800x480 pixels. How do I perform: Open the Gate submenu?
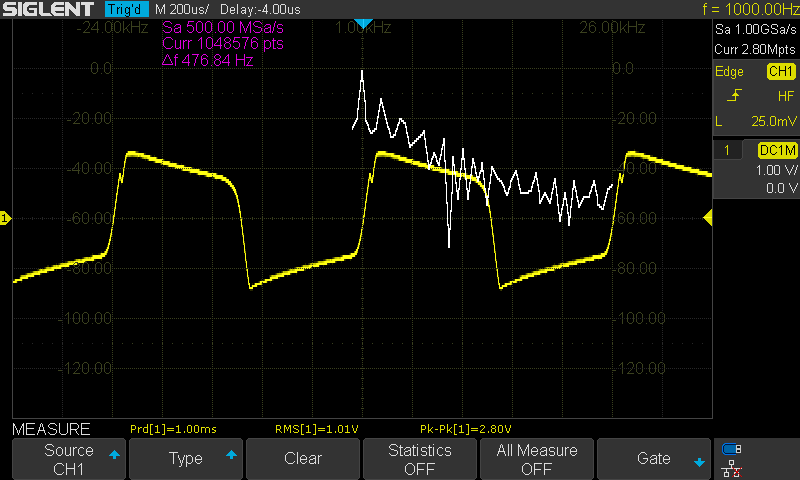point(654,459)
